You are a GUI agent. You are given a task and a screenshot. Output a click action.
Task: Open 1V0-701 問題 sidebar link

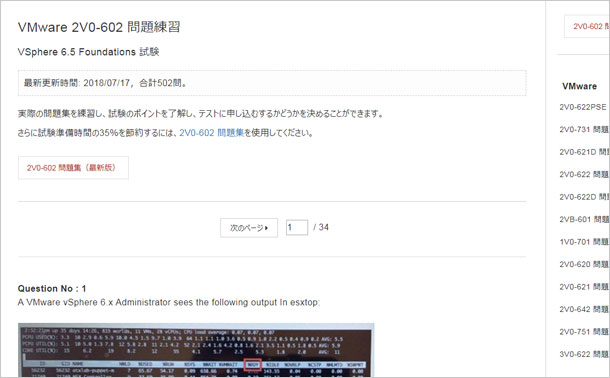point(584,242)
